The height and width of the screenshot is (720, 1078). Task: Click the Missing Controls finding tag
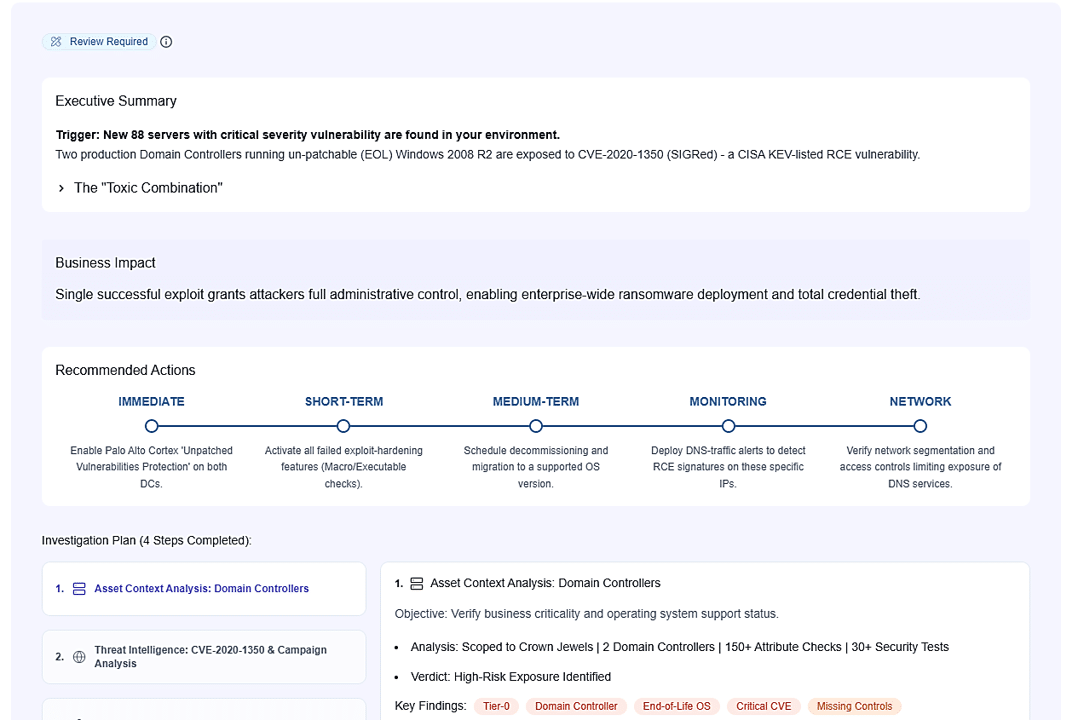(854, 706)
